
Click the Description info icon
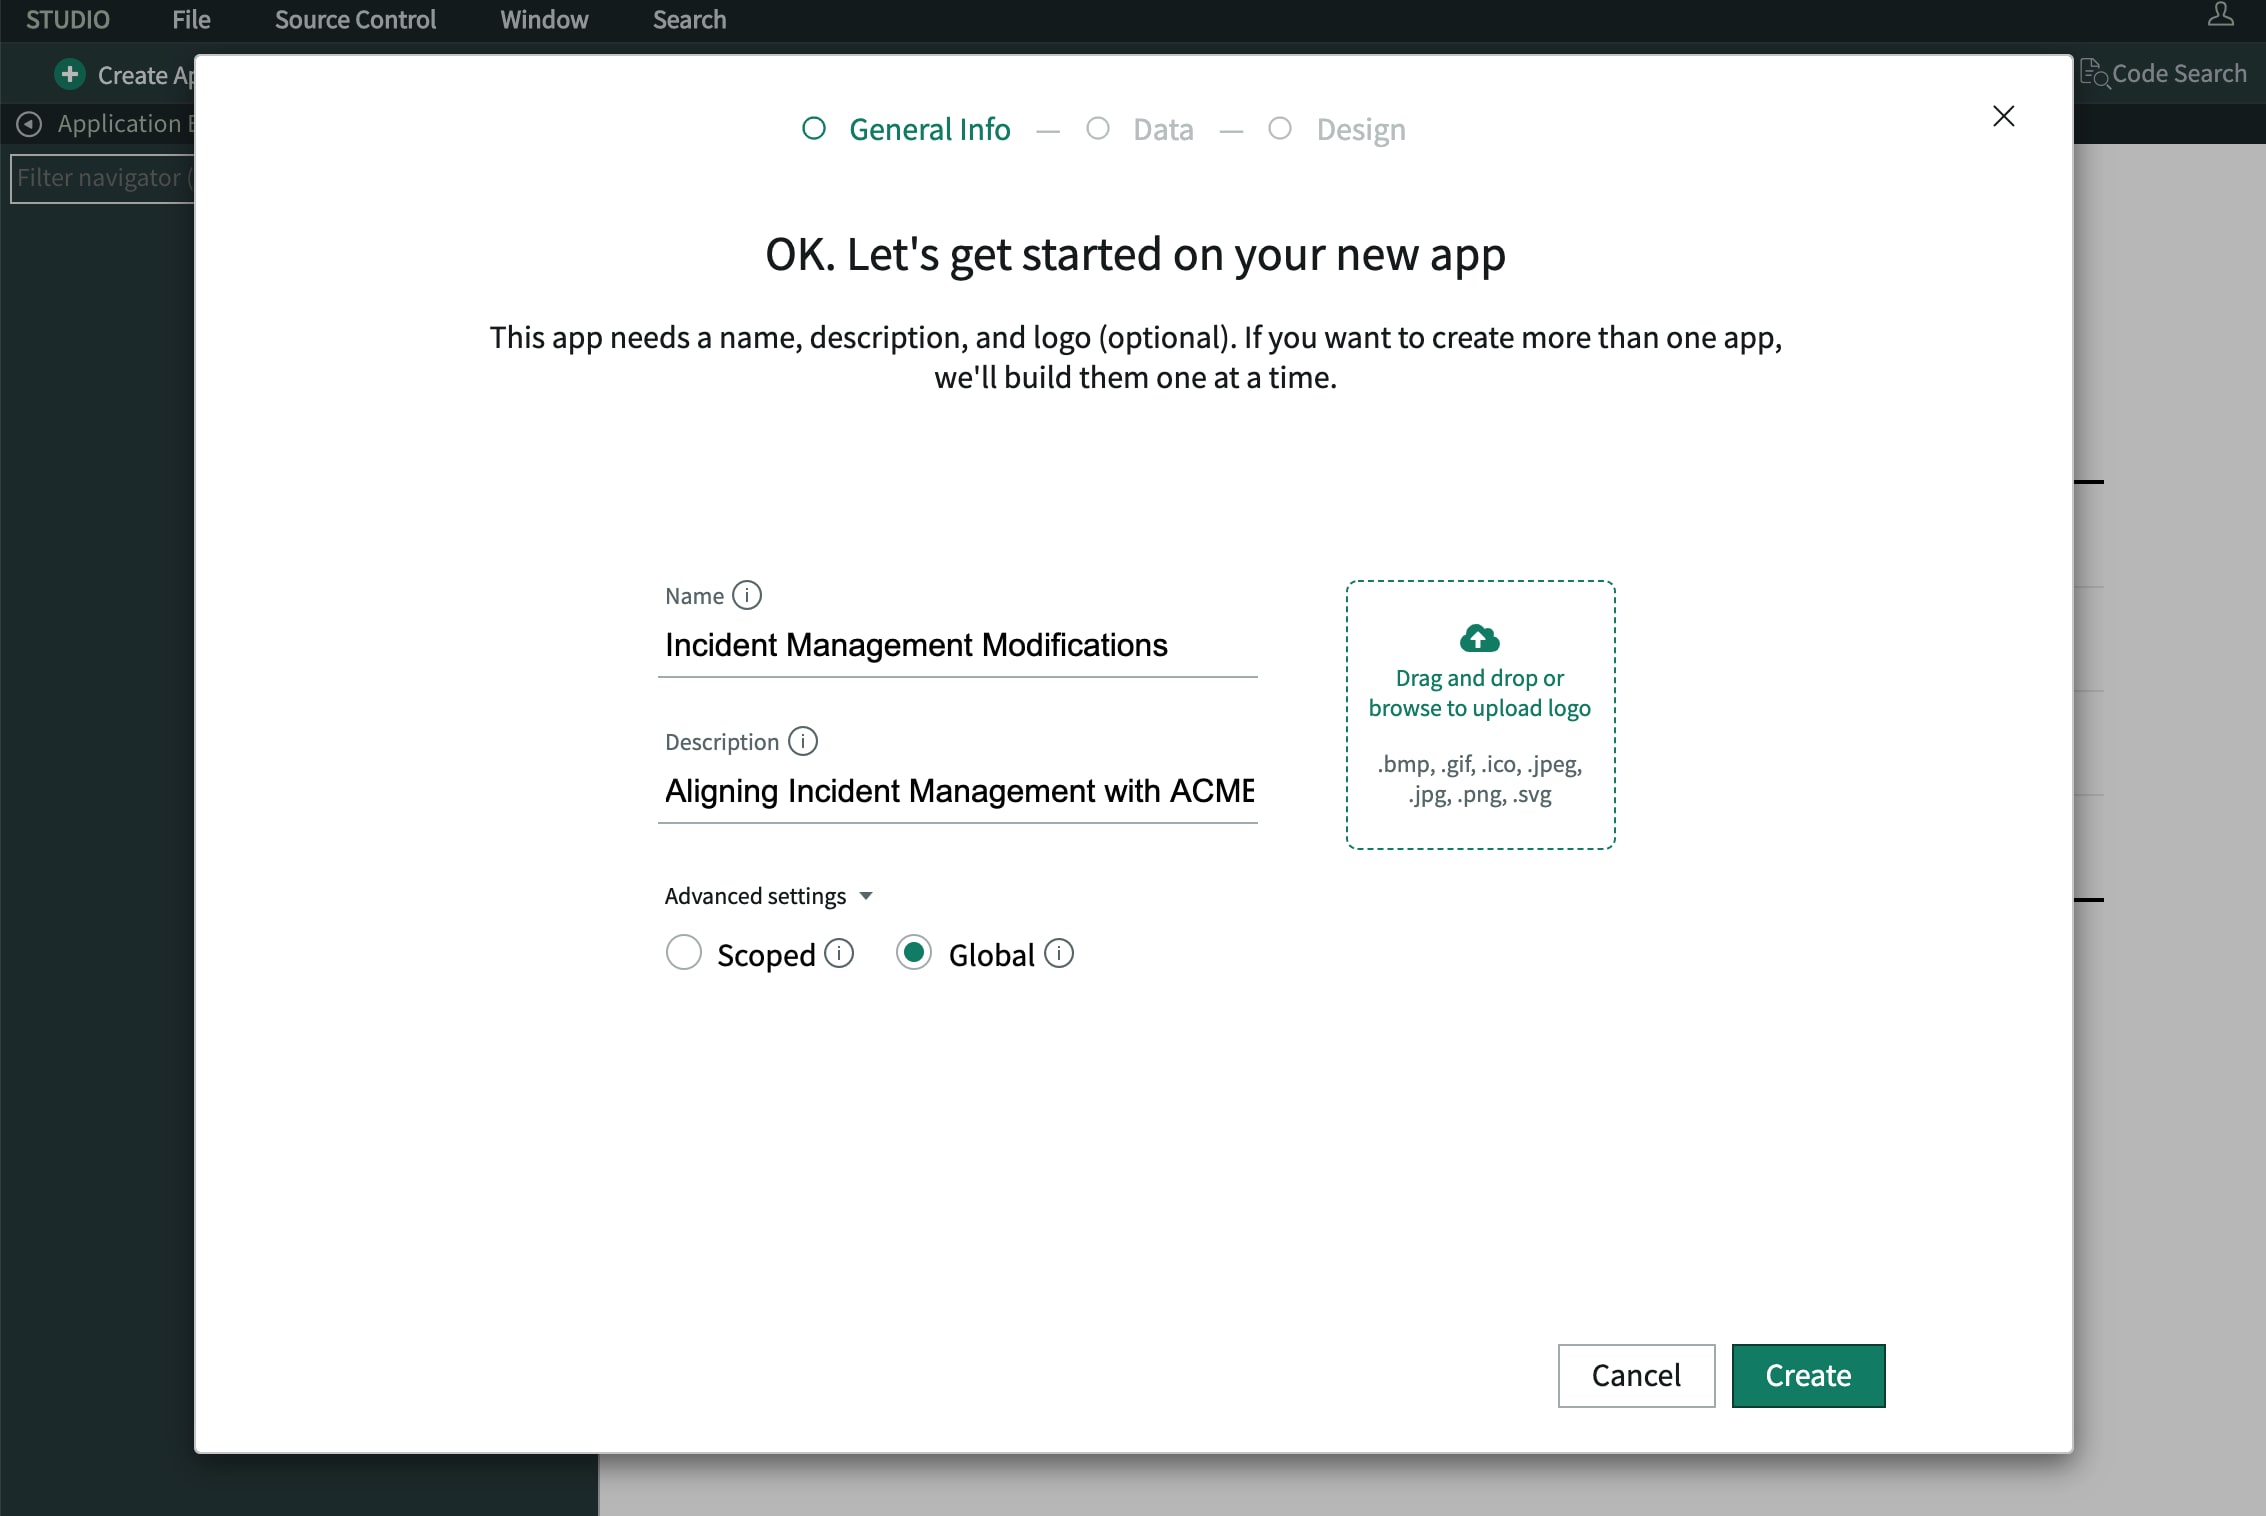(x=802, y=742)
